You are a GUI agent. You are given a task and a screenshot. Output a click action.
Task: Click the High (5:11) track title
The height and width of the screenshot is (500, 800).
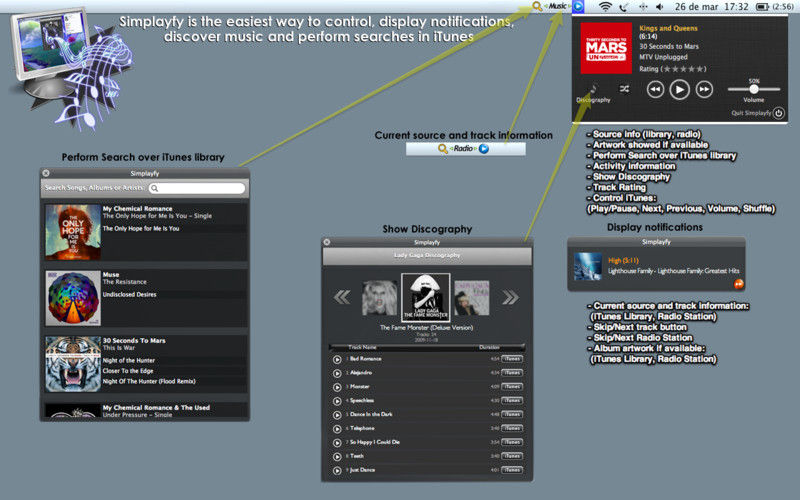pos(623,260)
